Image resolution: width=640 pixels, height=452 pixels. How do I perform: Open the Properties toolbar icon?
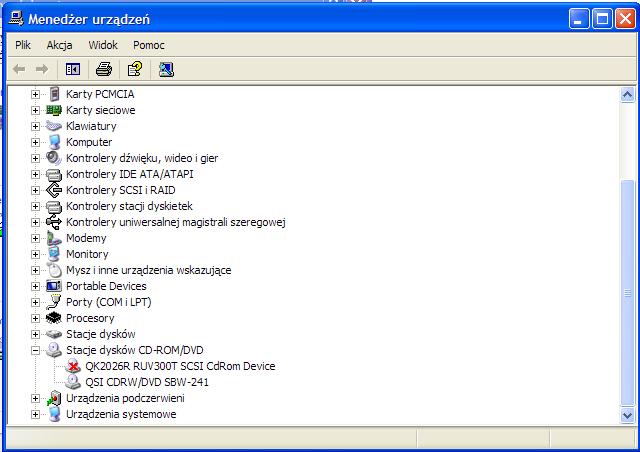click(135, 69)
